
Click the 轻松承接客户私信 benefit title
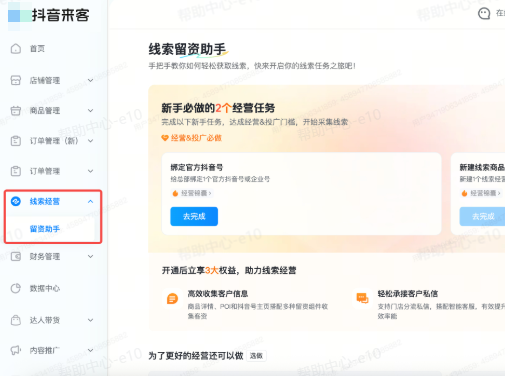(x=408, y=294)
